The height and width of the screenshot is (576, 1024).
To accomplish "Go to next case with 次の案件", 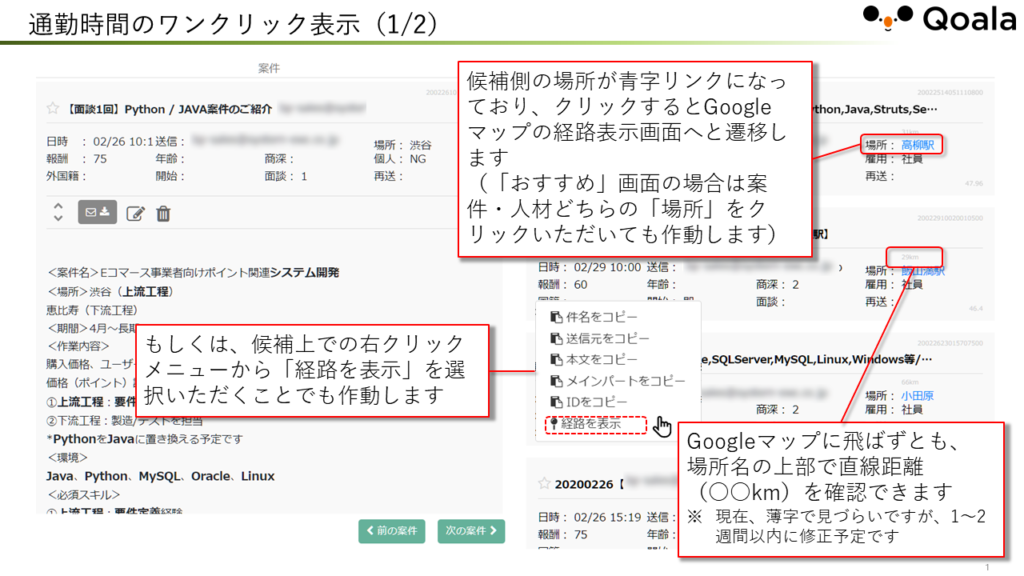I will pos(470,530).
